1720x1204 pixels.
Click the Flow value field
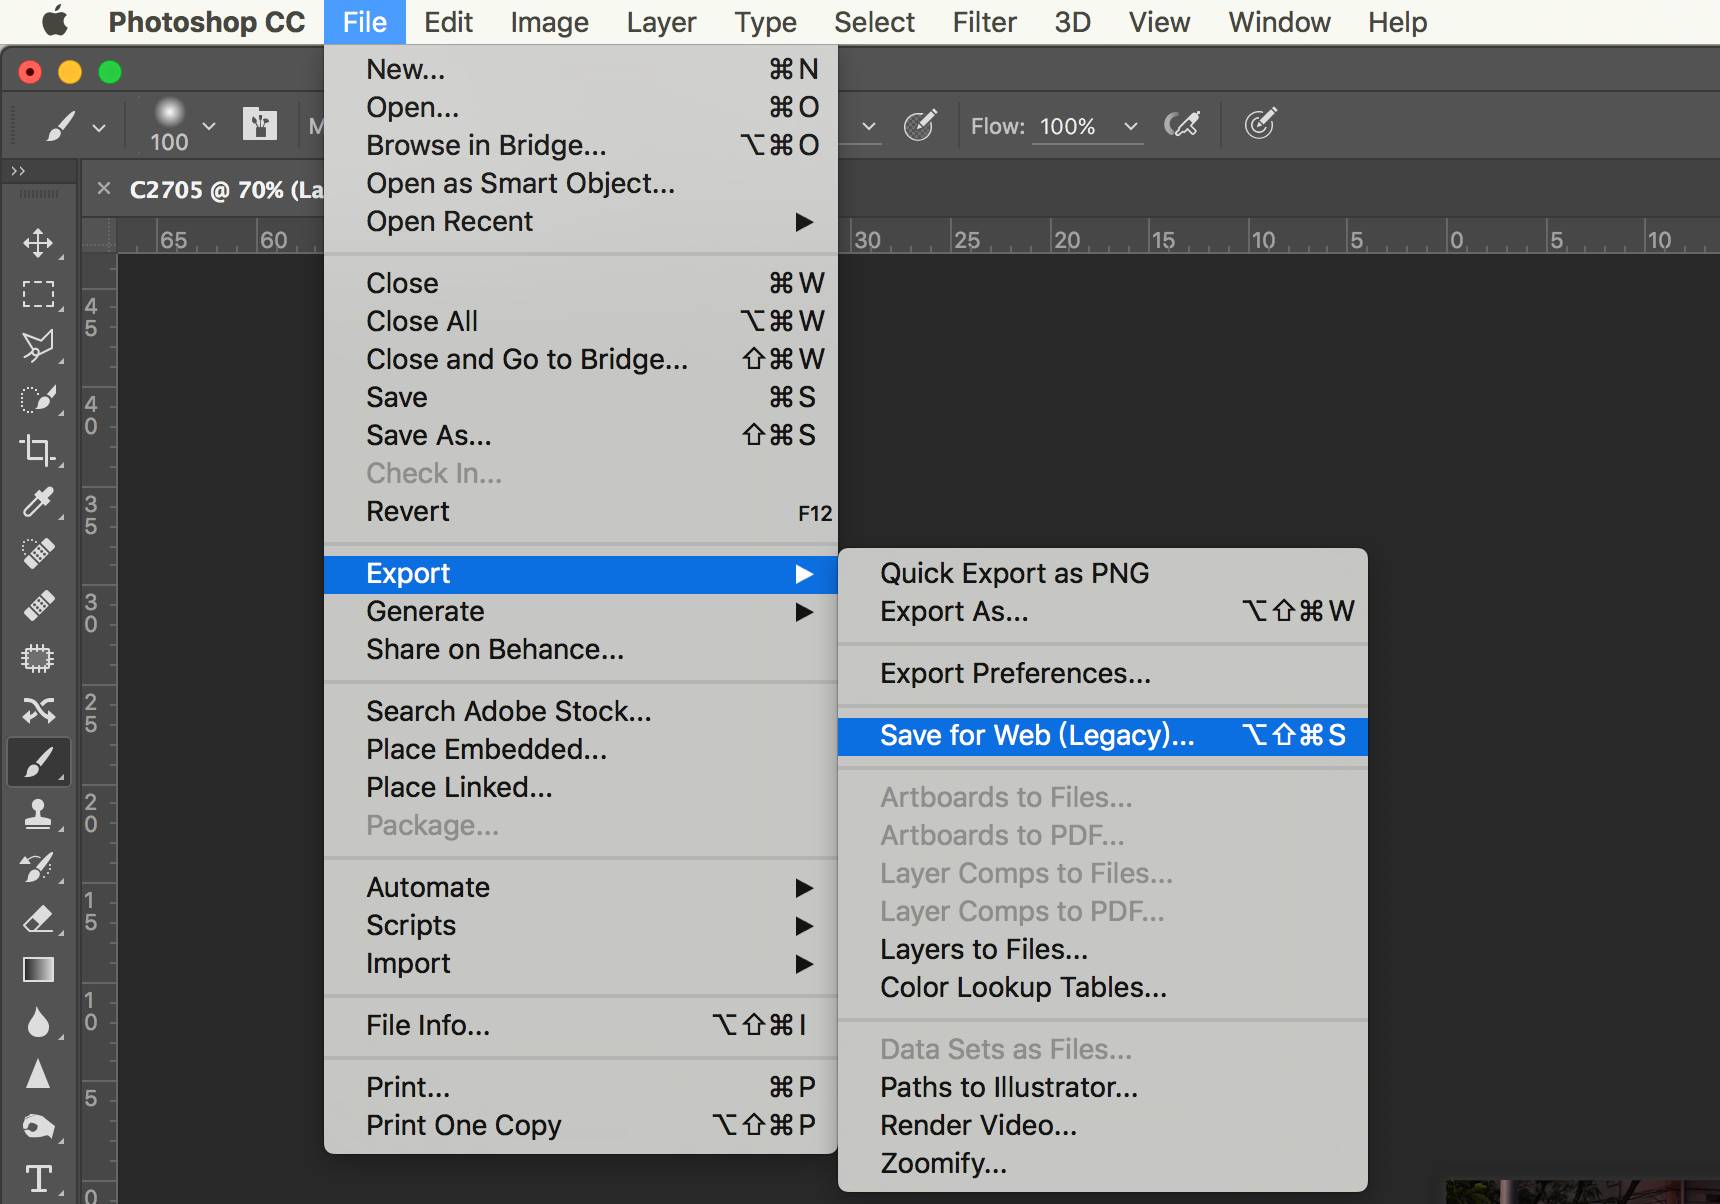point(1067,126)
